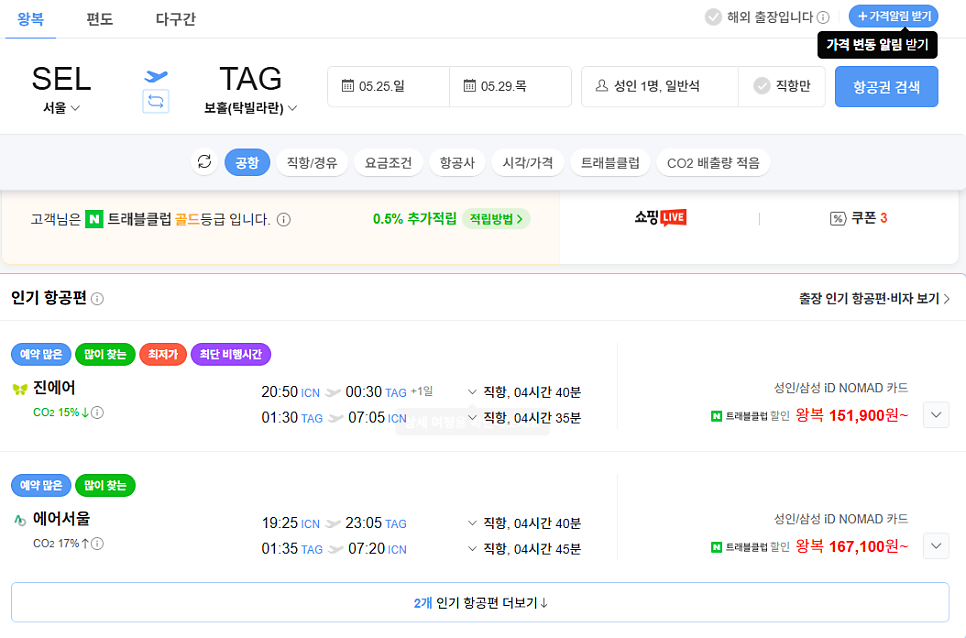Open the 05.29.목 return date field
This screenshot has height=638, width=966.
[x=511, y=86]
